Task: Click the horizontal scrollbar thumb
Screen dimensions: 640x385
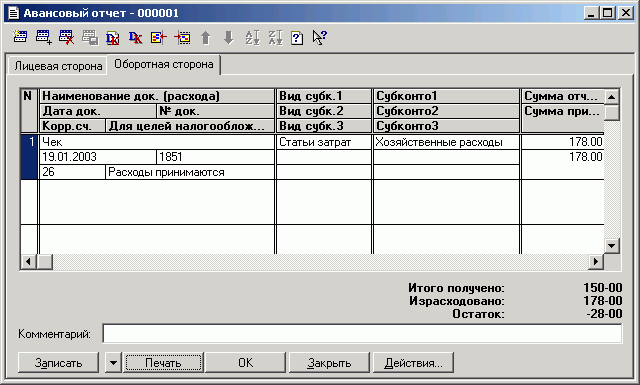Action: coord(44,261)
